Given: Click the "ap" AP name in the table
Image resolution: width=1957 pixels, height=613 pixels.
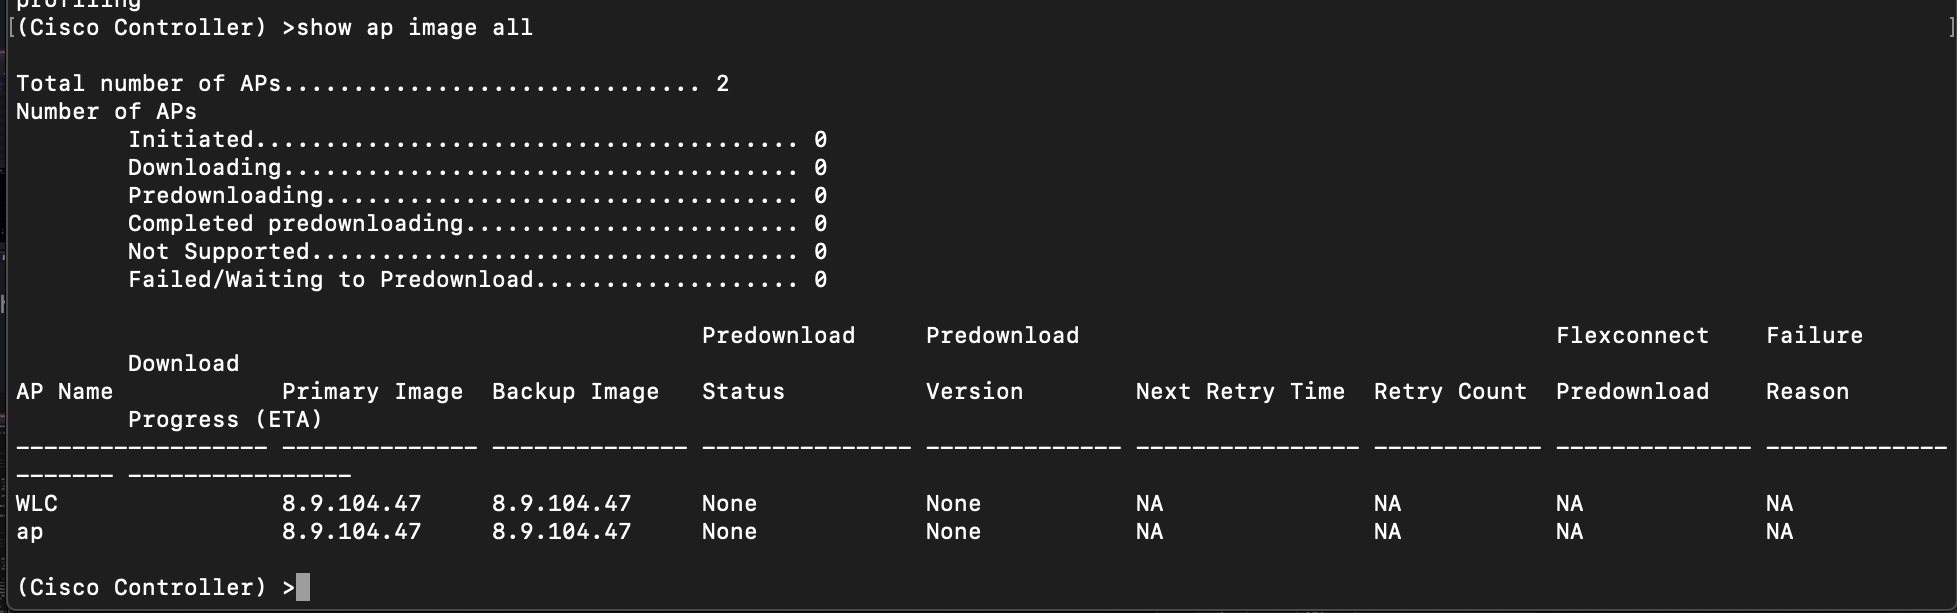Looking at the screenshot, I should pos(30,532).
